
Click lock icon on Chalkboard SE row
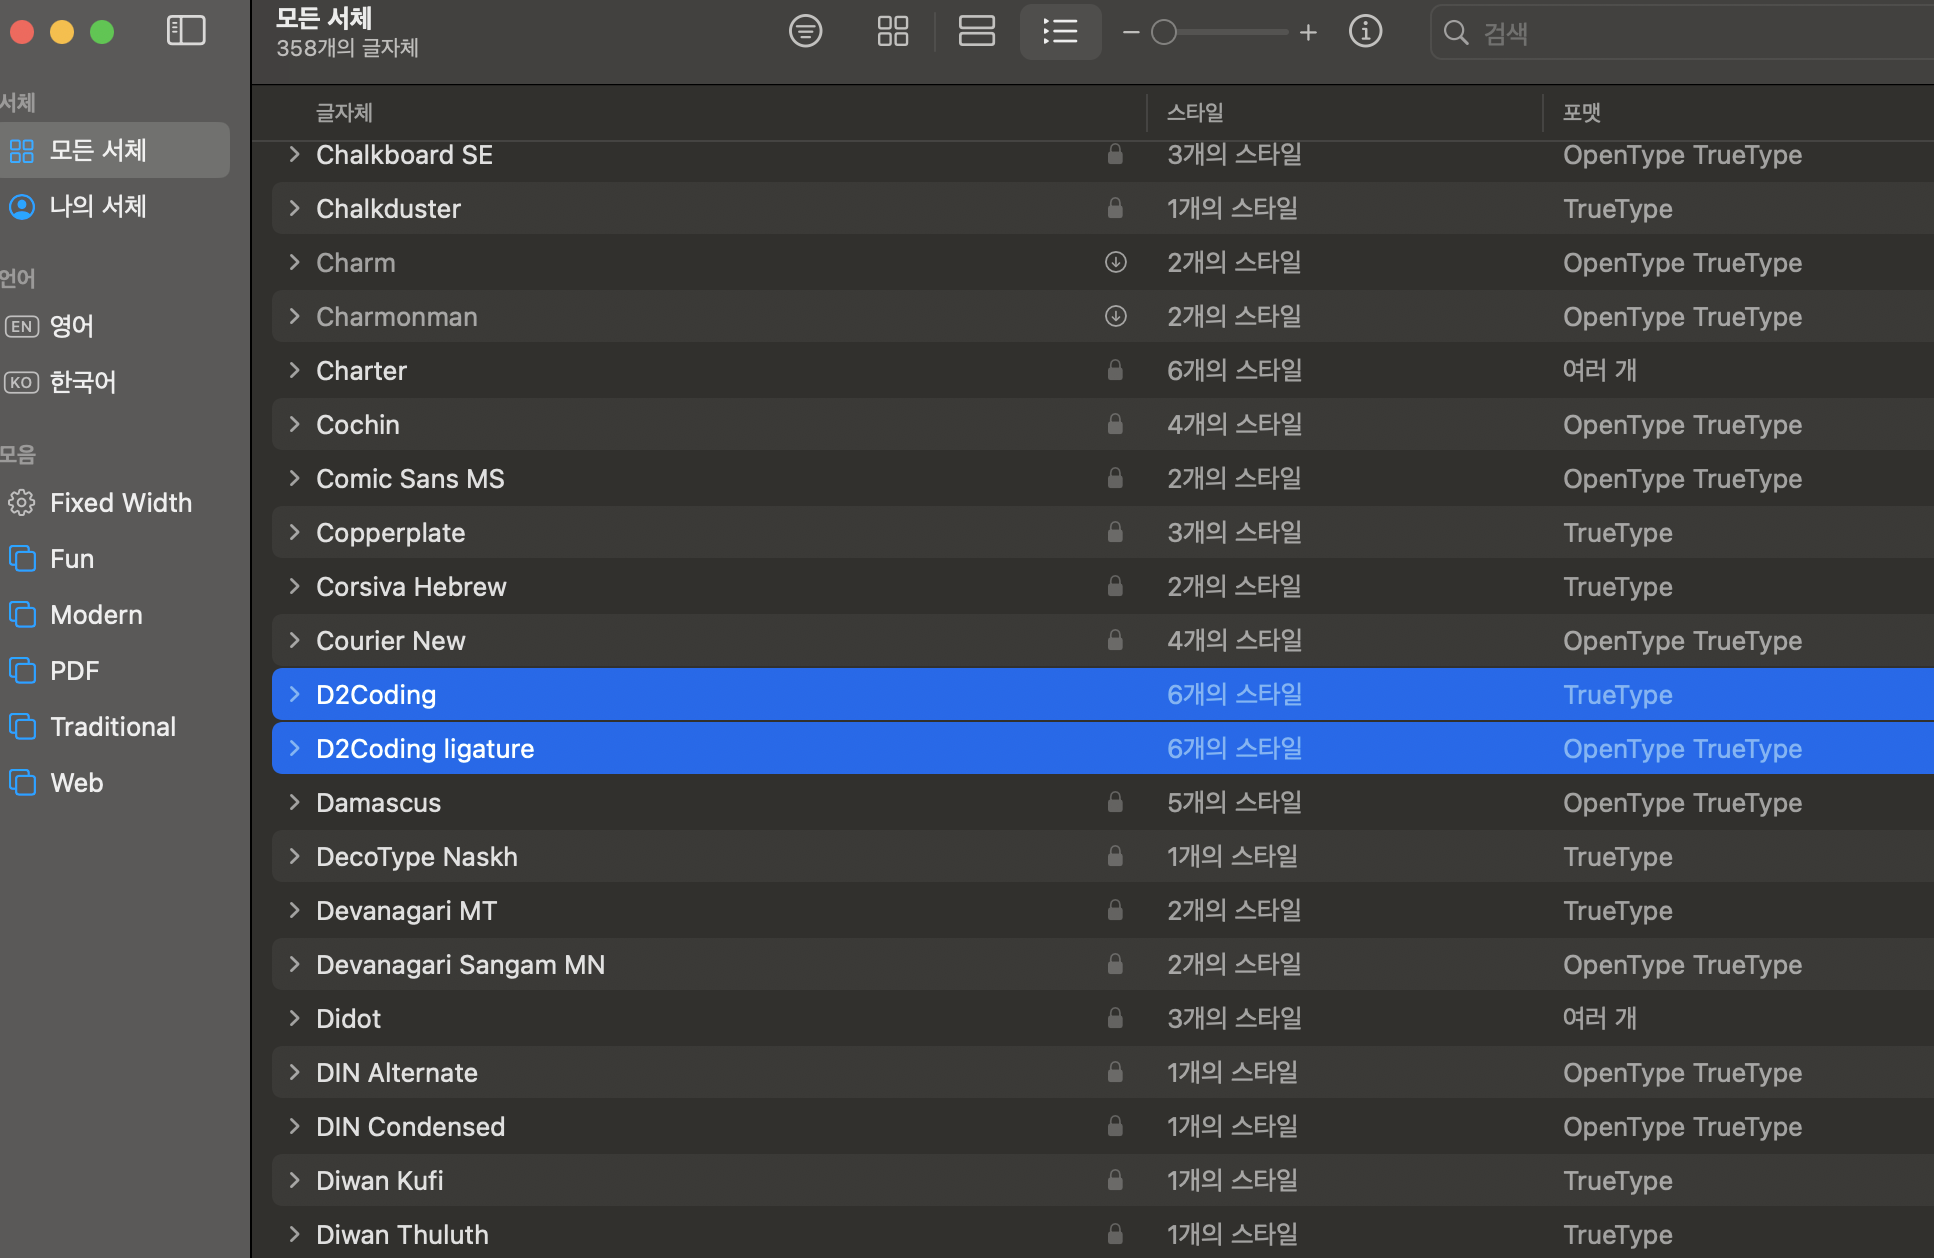[1115, 154]
